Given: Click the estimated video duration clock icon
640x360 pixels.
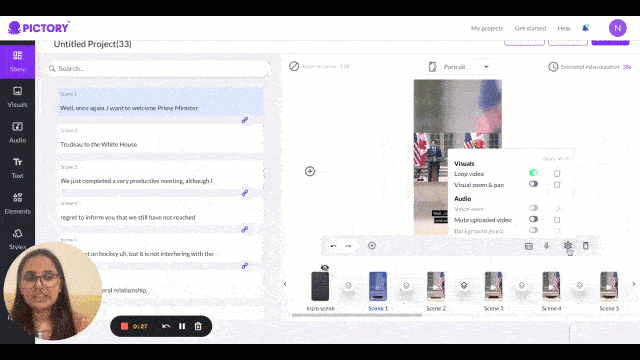Looking at the screenshot, I should tap(553, 67).
